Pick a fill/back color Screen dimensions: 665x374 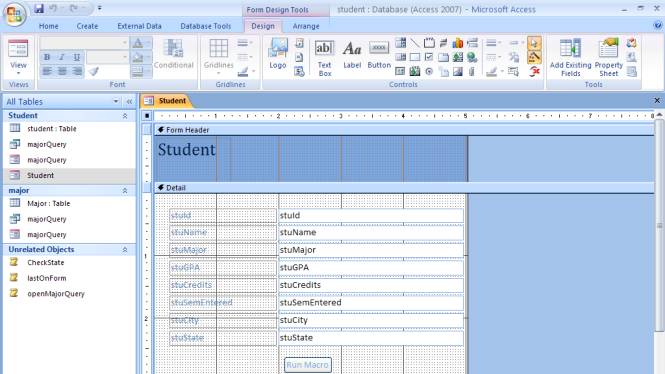click(x=138, y=57)
